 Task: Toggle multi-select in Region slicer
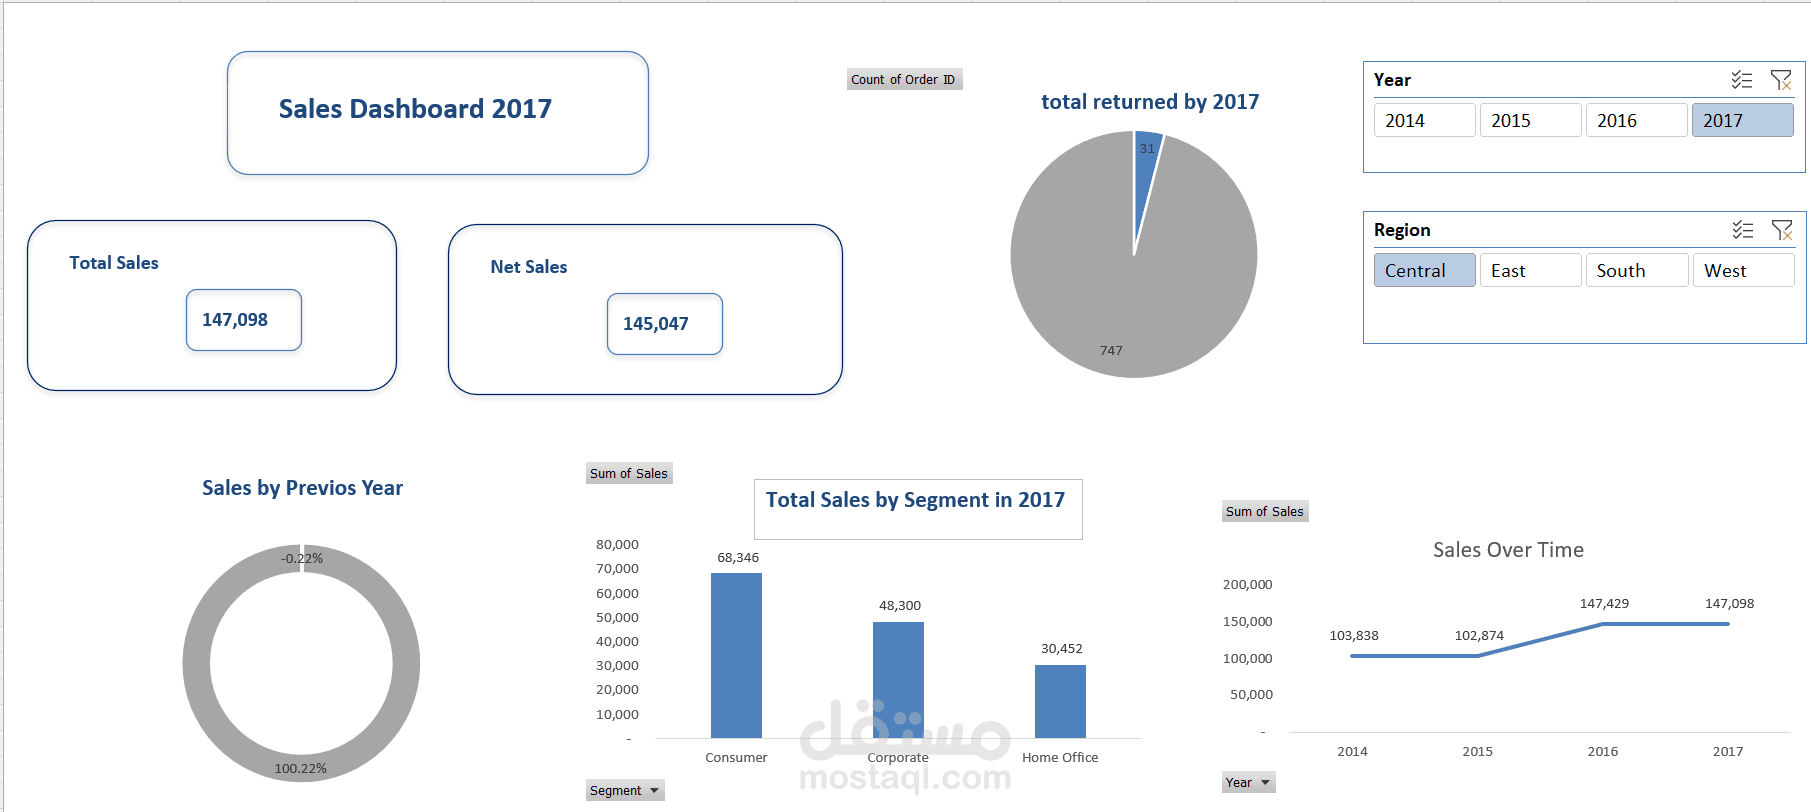1742,230
